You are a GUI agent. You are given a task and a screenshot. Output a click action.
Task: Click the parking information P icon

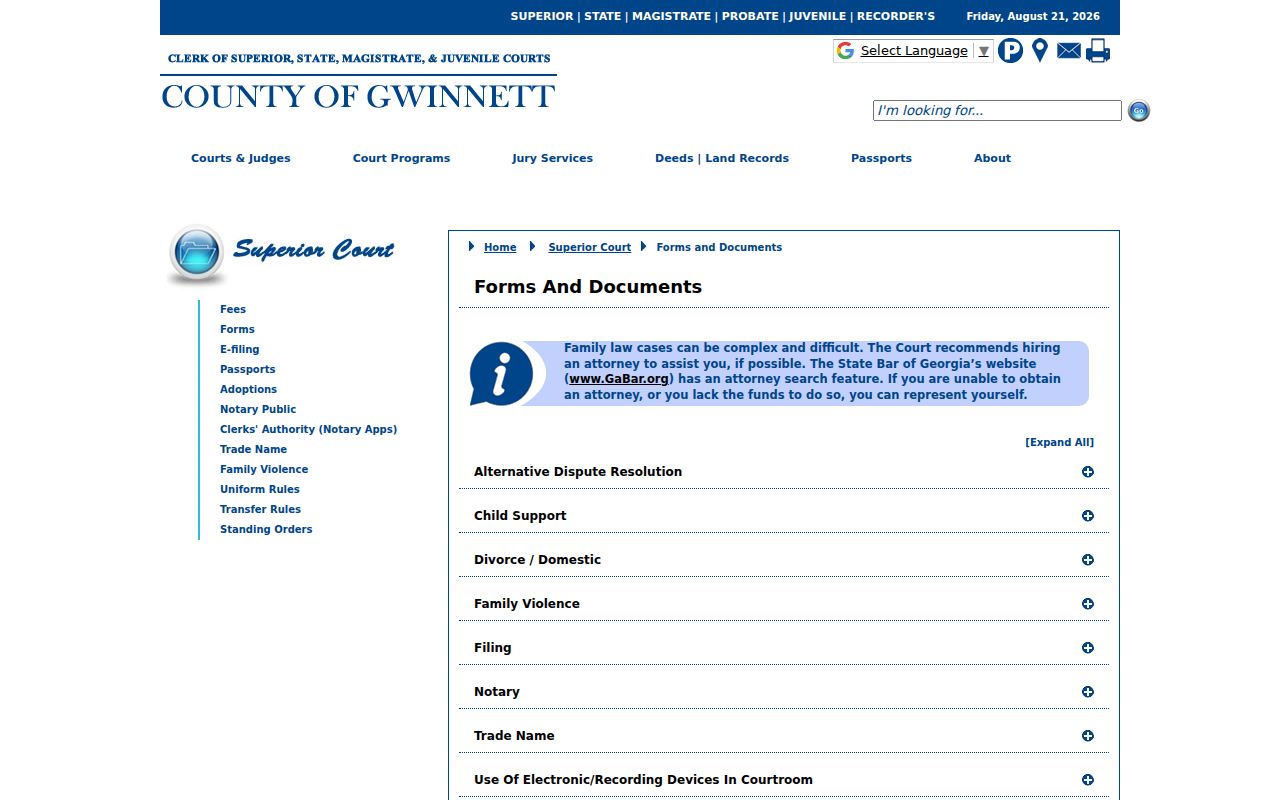pyautogui.click(x=1010, y=50)
